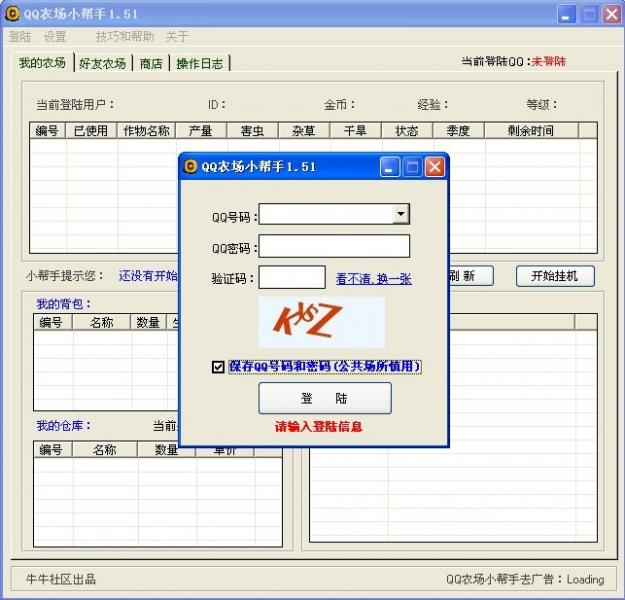Click 编号 header in 我的背包 table
This screenshot has width=625, height=600.
pos(51,322)
